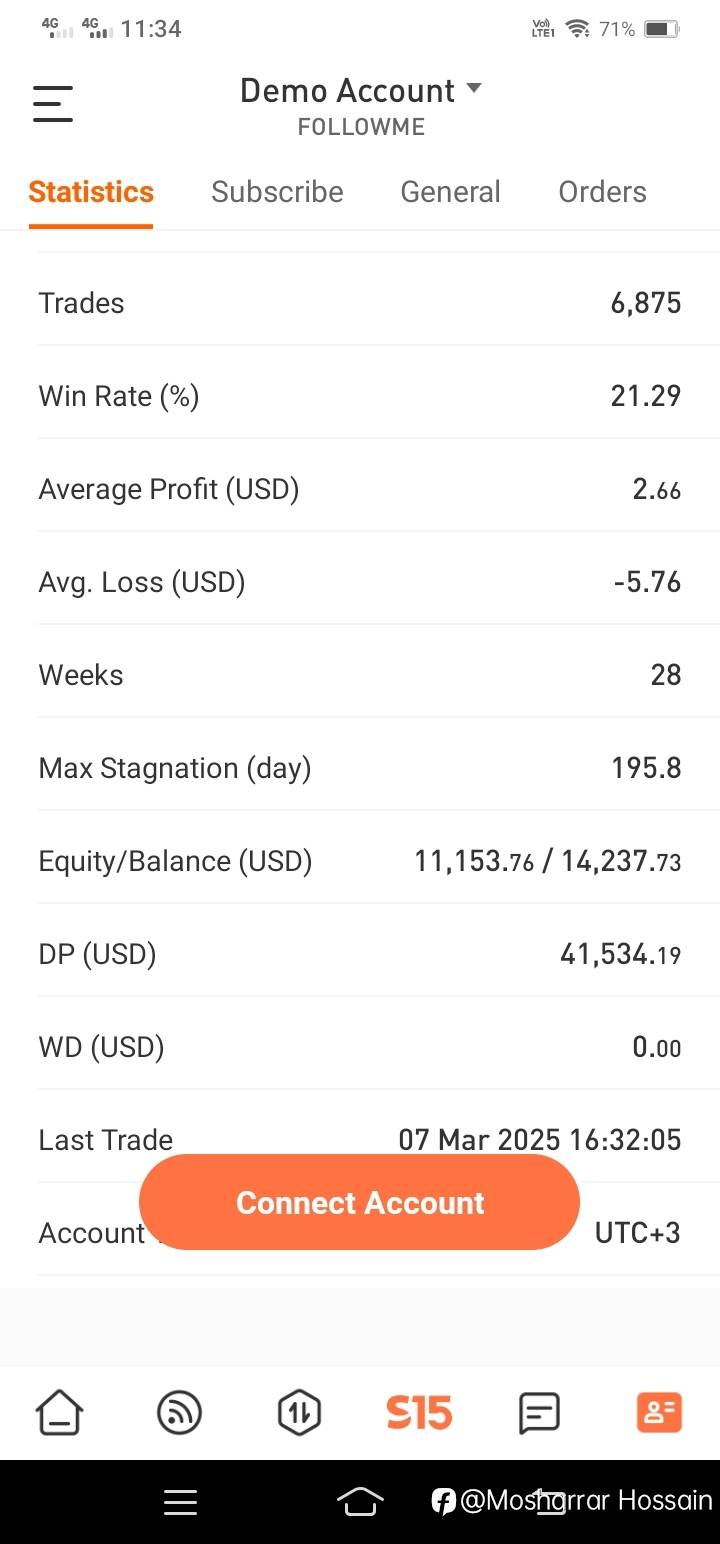Switch to the Subscribe tab

click(x=277, y=192)
